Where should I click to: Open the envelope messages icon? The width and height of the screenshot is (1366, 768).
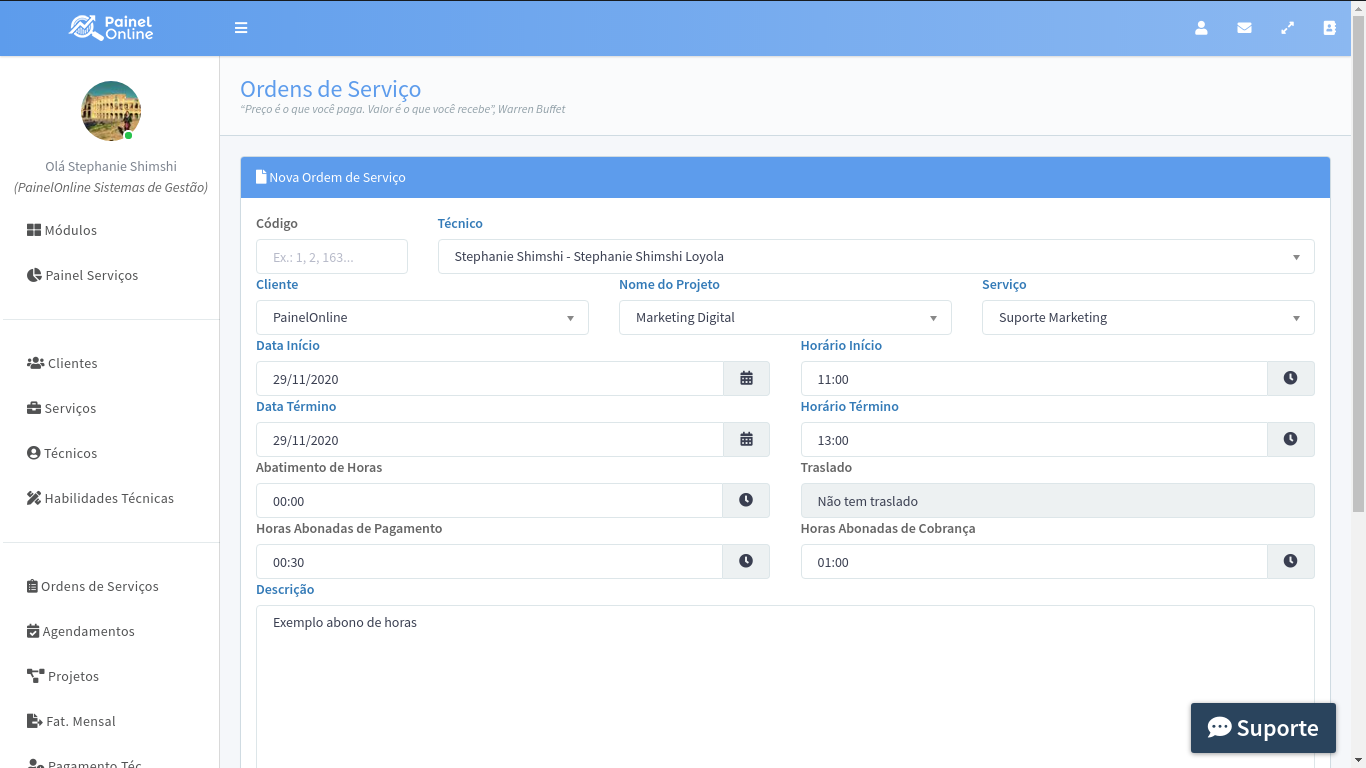(1244, 28)
